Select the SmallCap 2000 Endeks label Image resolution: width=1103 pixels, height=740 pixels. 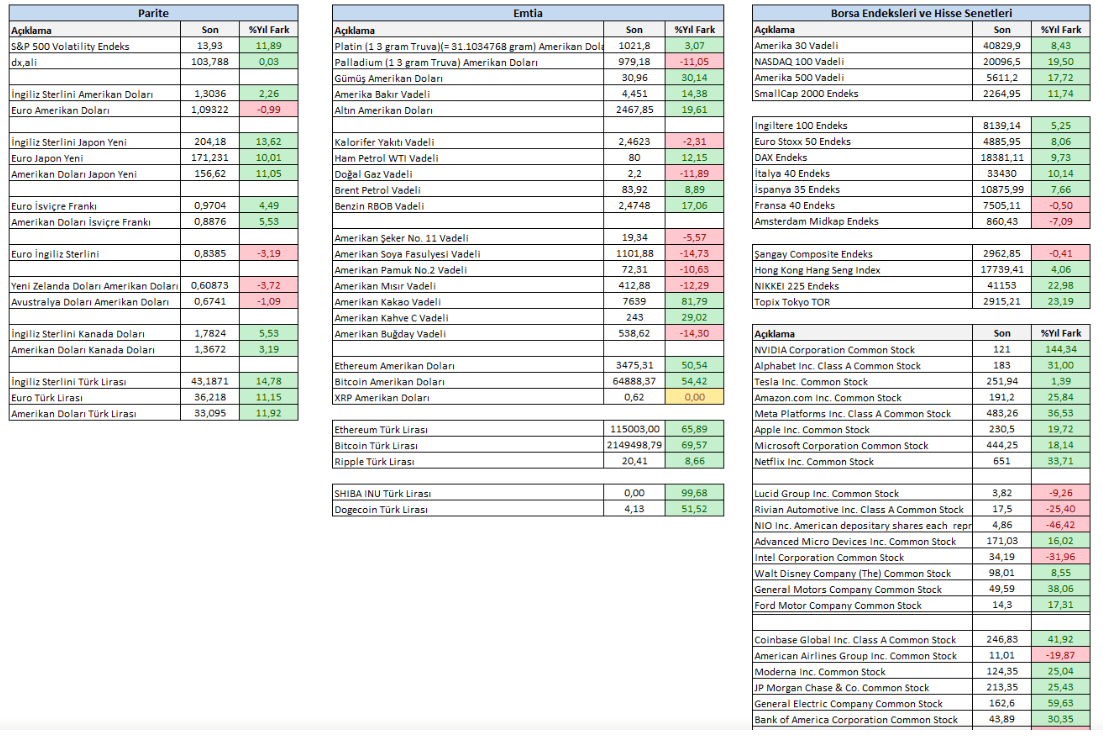(862, 93)
